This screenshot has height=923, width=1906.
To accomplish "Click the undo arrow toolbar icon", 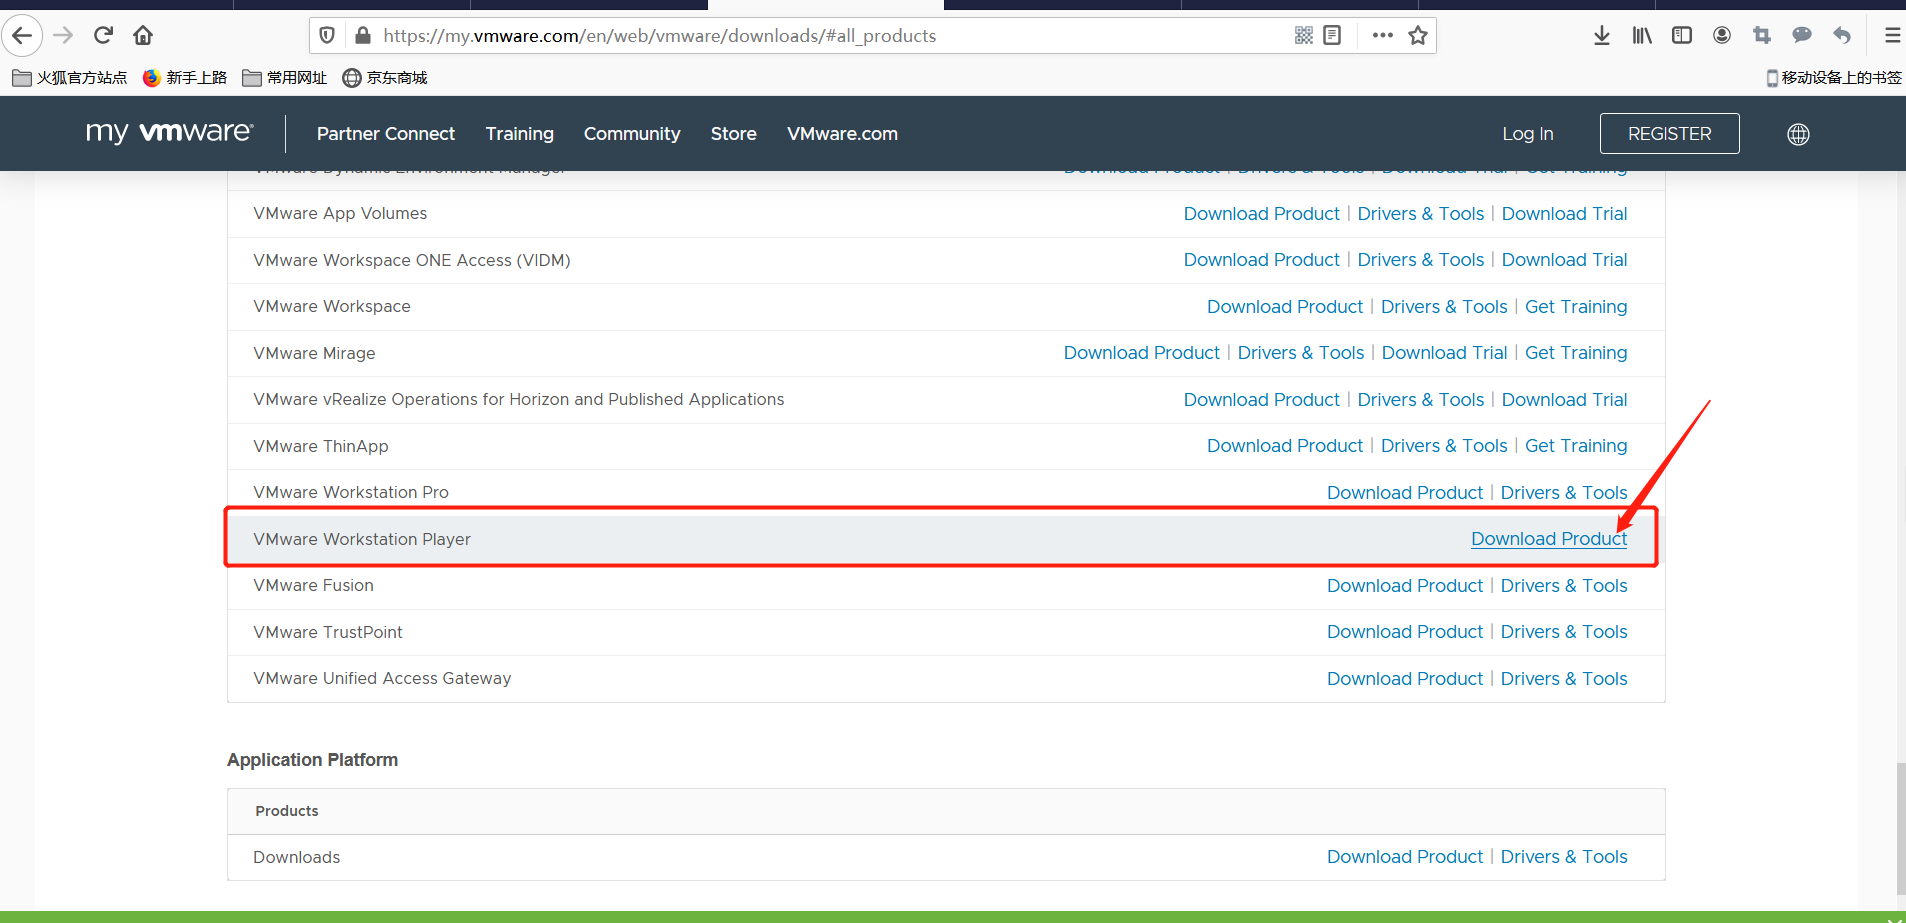I will 1842,36.
